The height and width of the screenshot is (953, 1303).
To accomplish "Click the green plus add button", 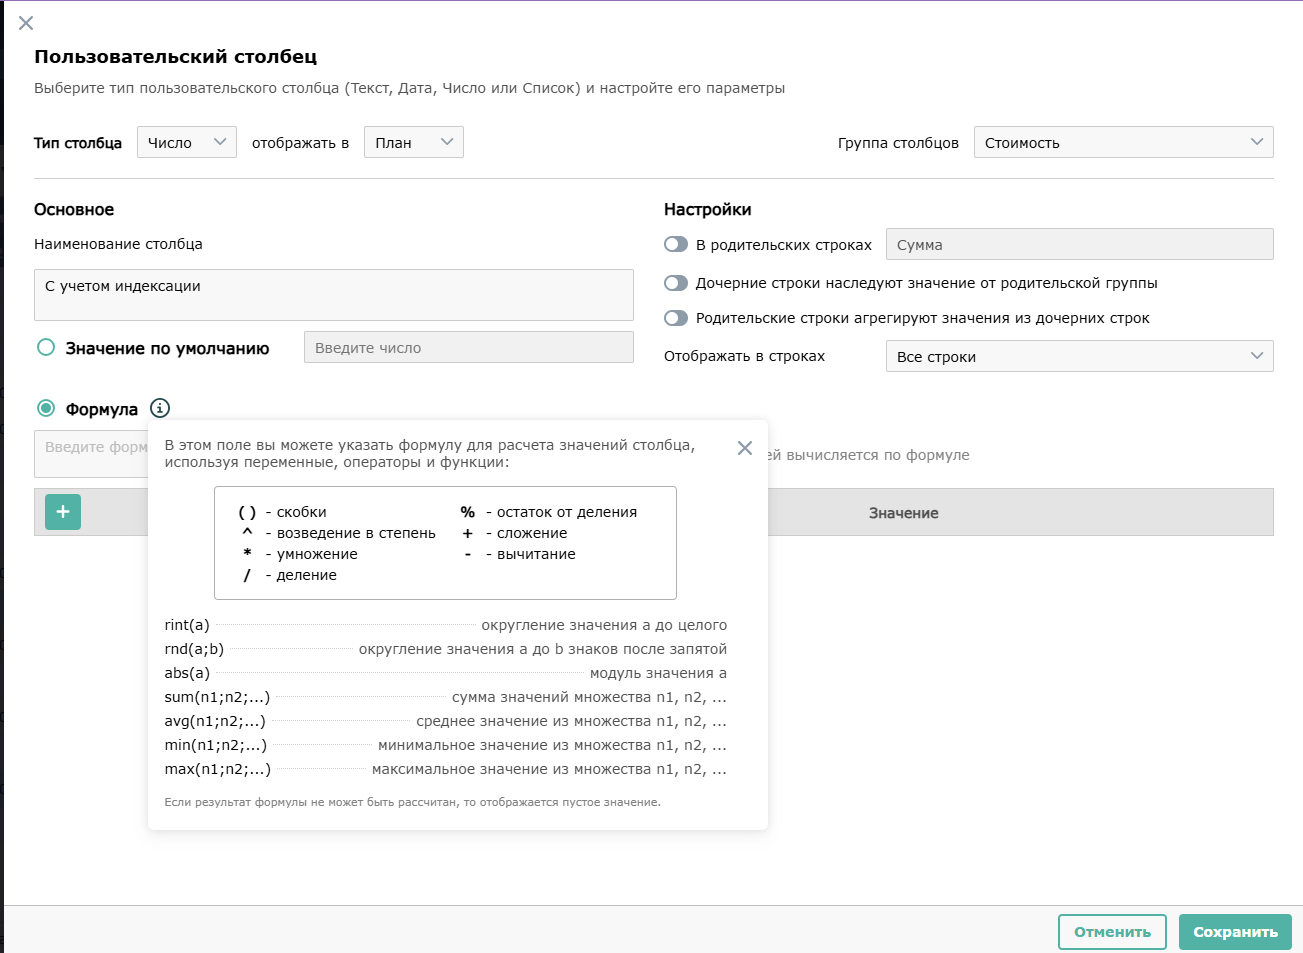I will (63, 512).
